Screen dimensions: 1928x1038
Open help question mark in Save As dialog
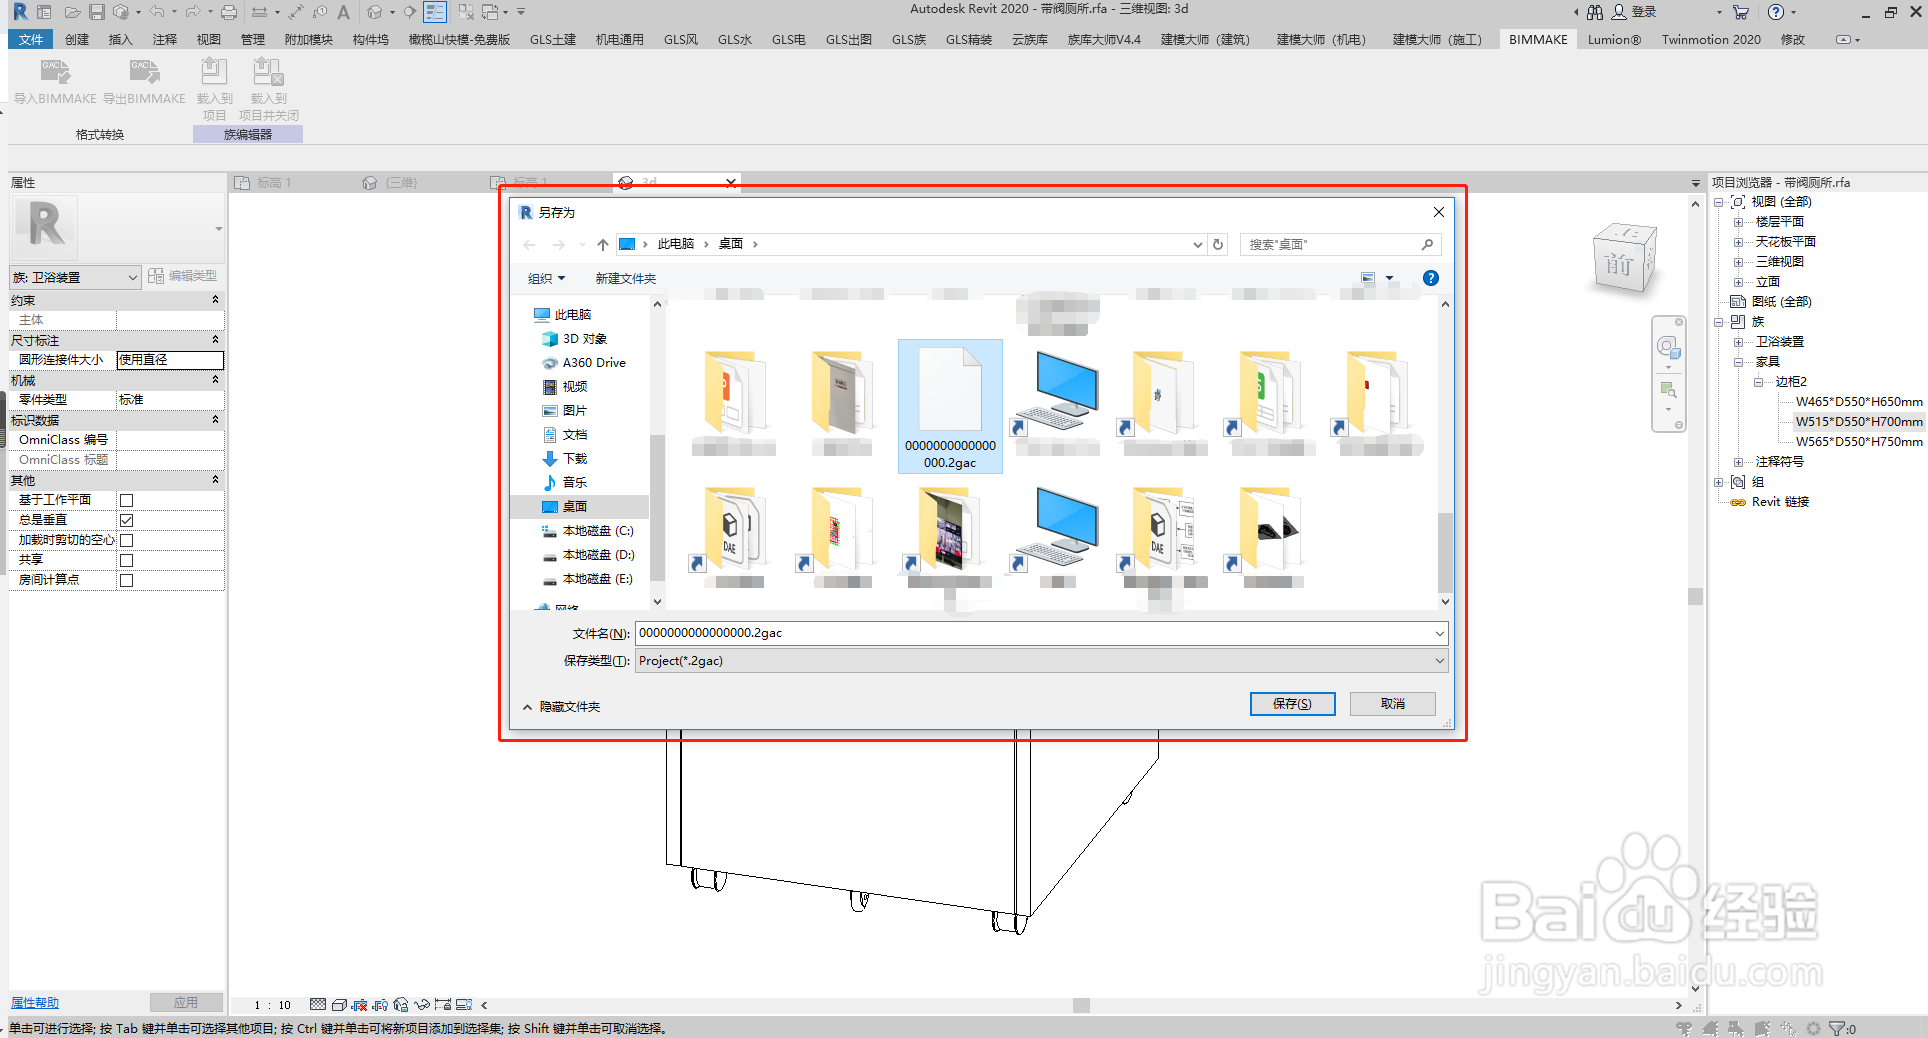[x=1431, y=278]
